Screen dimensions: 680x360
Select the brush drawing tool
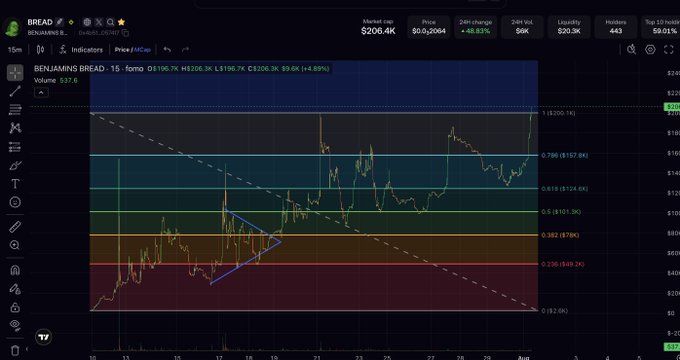15,166
